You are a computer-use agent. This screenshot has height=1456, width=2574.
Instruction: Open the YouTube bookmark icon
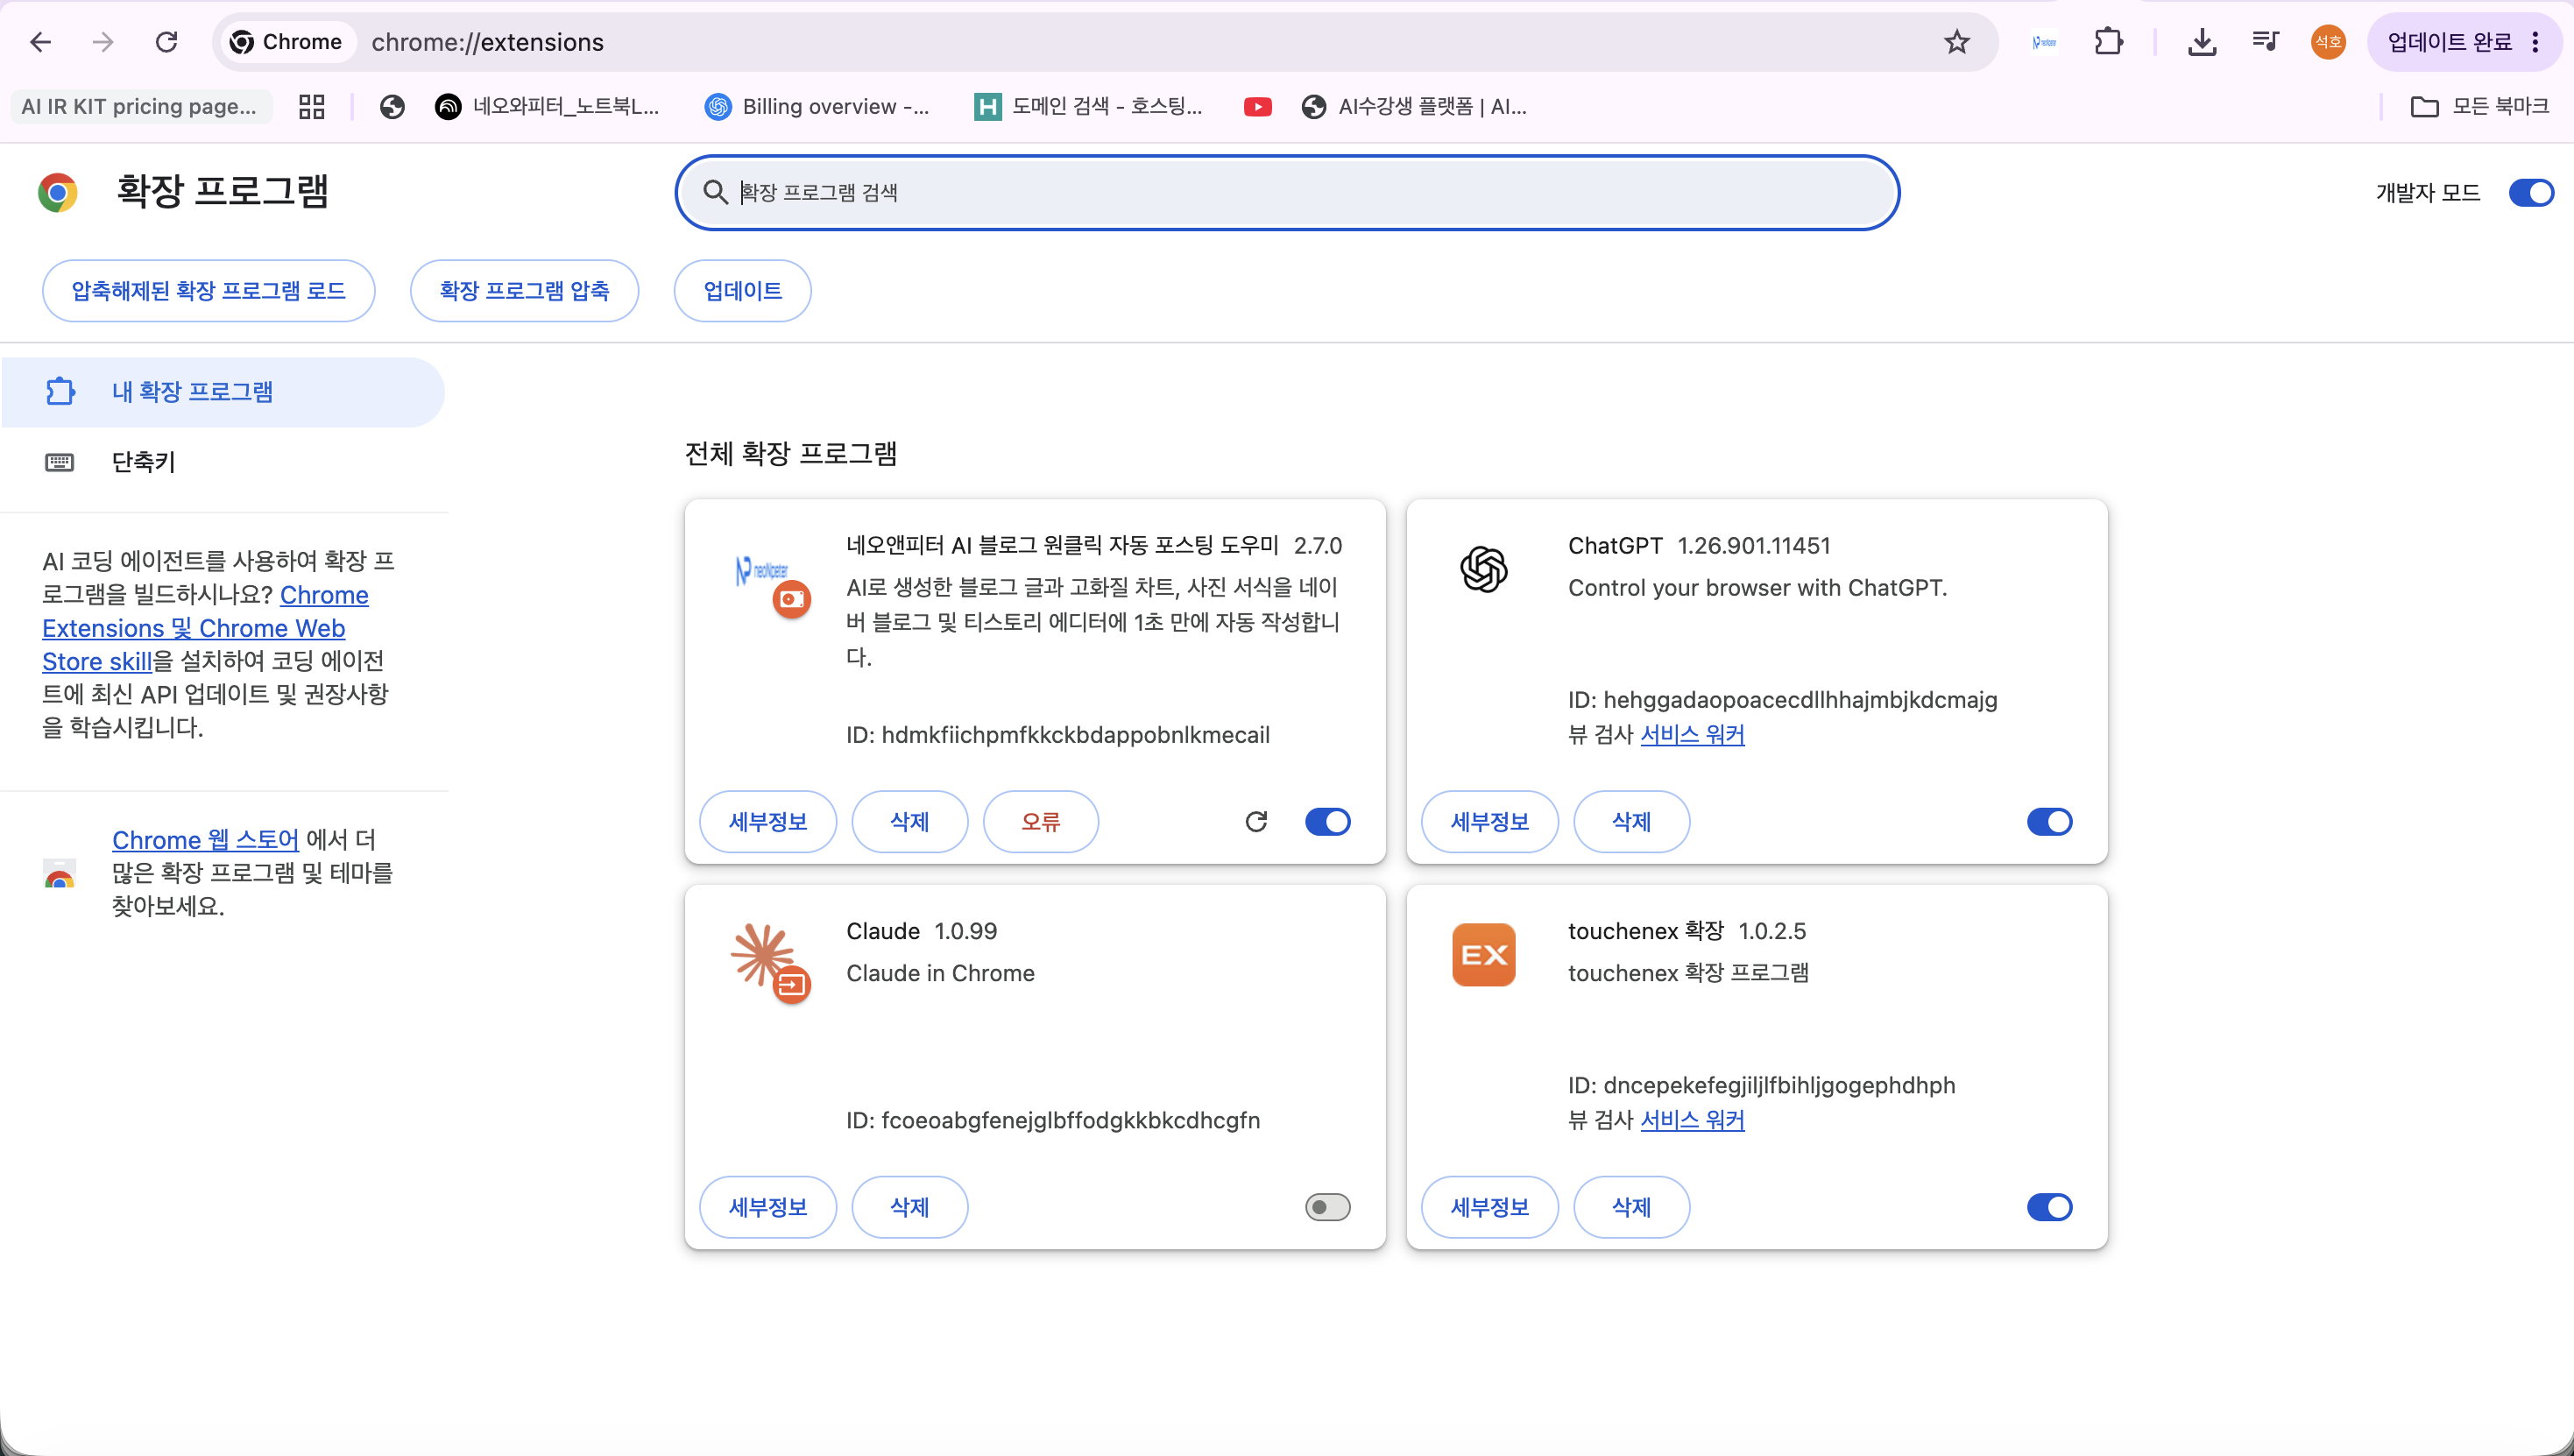tap(1257, 106)
